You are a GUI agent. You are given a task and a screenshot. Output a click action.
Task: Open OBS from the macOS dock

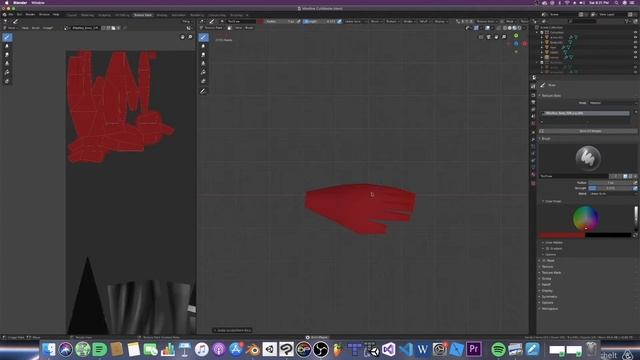(321, 349)
